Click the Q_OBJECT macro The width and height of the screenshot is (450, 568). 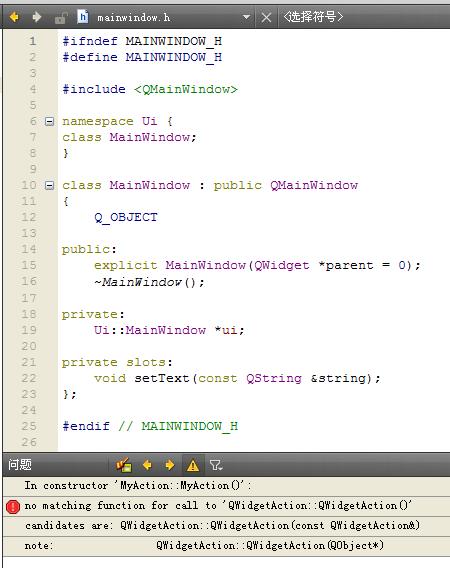tap(126, 217)
